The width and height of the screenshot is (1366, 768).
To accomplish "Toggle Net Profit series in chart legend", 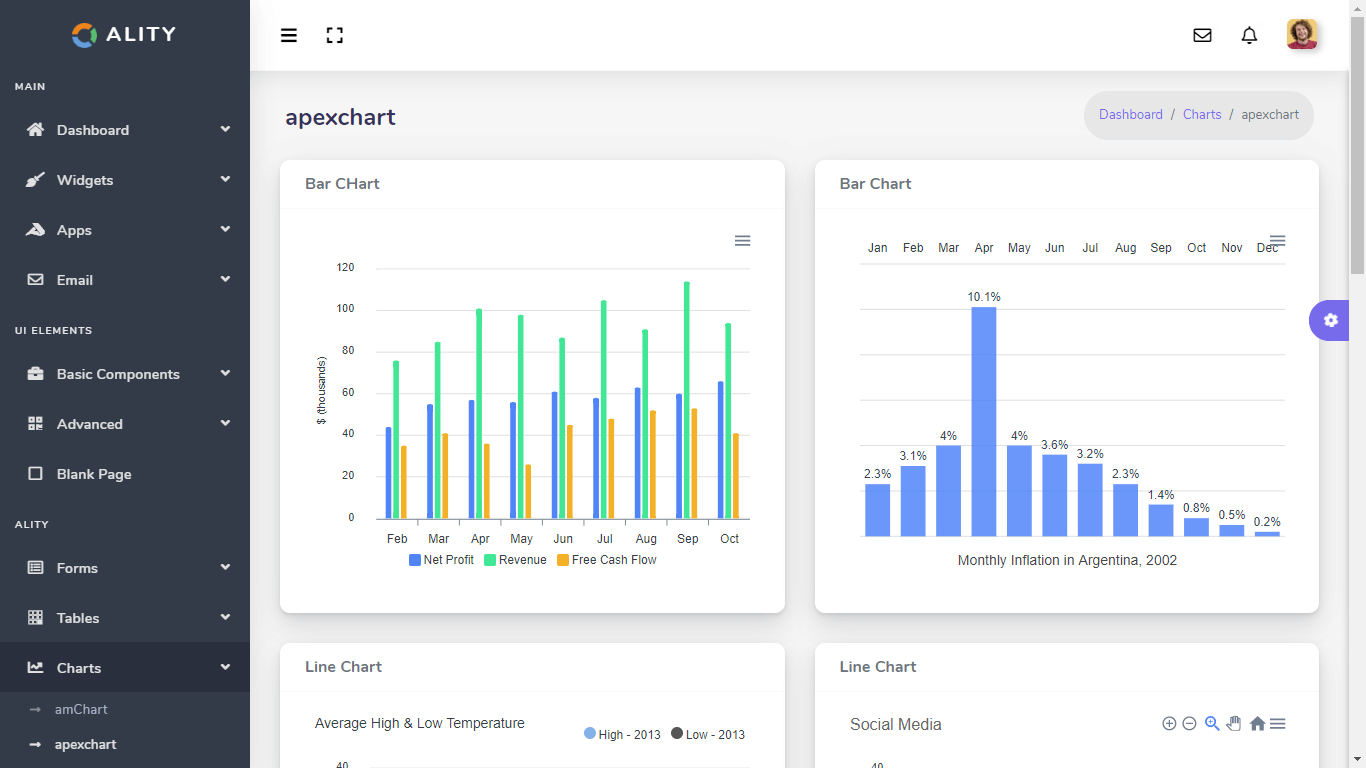I will pos(441,560).
